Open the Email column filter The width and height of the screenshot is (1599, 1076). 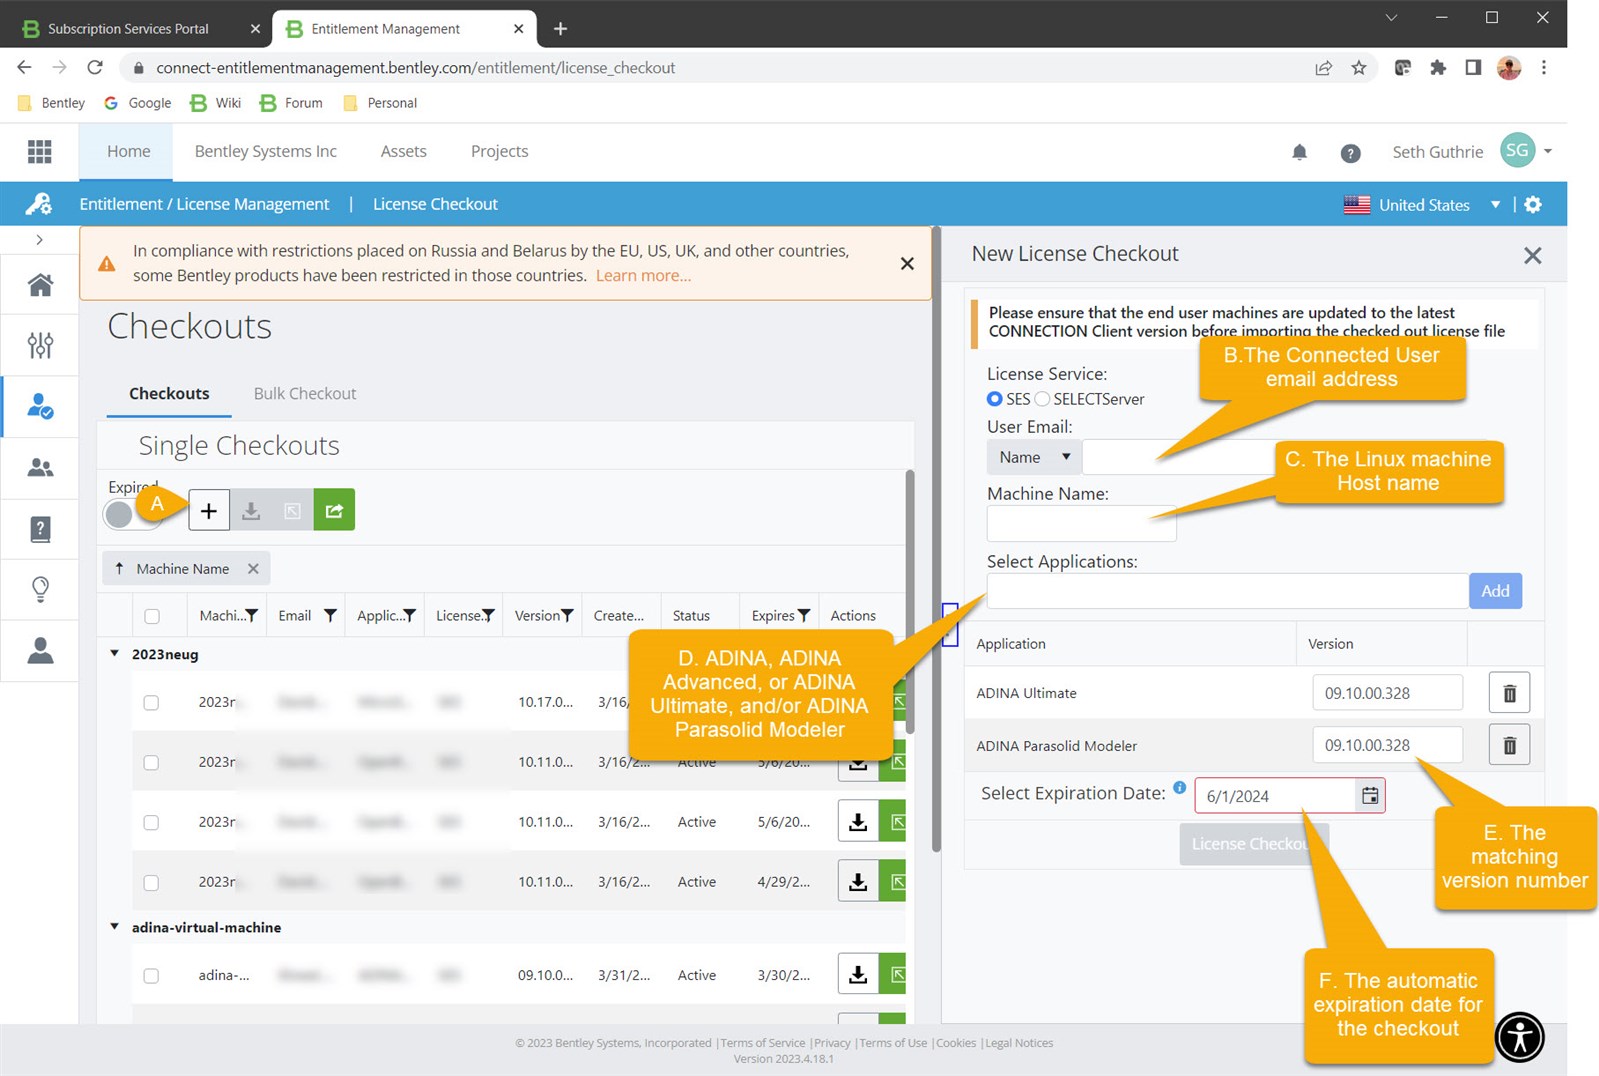point(330,616)
